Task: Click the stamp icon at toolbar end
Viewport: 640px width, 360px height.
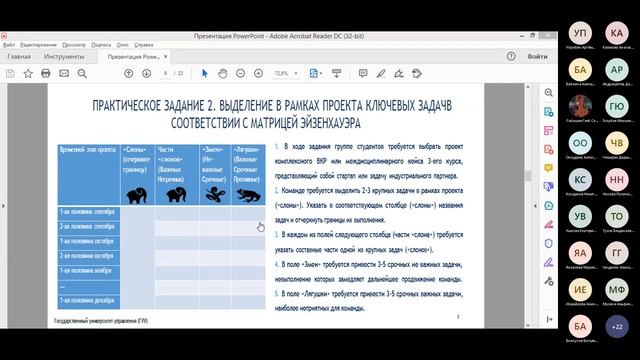Action: [x=417, y=73]
